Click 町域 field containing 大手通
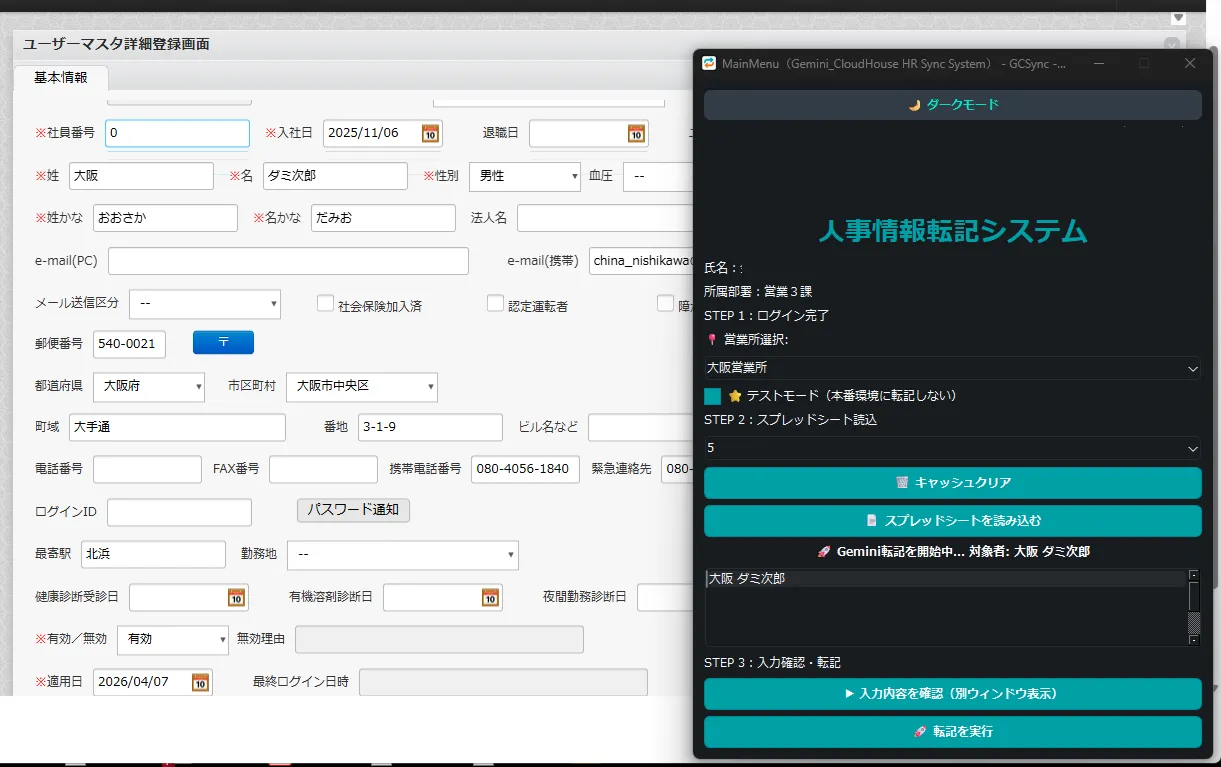Image resolution: width=1221 pixels, height=767 pixels. [x=177, y=428]
